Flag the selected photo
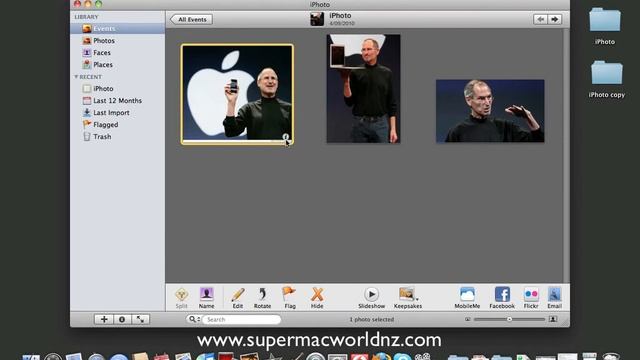Image resolution: width=640 pixels, height=360 pixels. click(290, 298)
